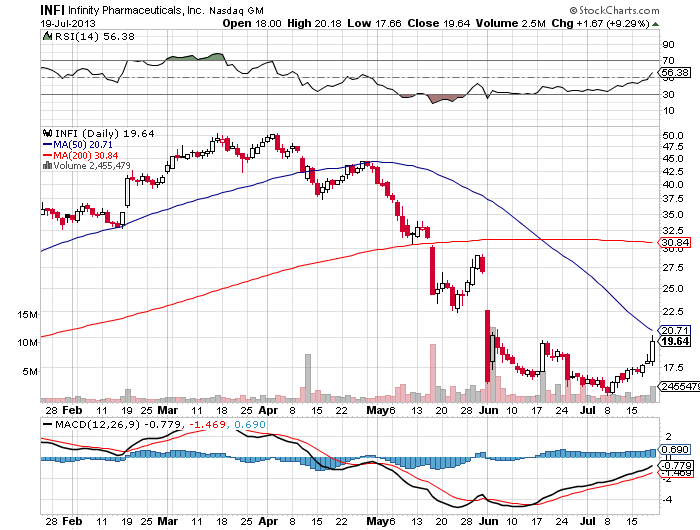Screen dimensions: 700x530
Task: Click the Apr label under the volume bars
Action: (x=268, y=410)
